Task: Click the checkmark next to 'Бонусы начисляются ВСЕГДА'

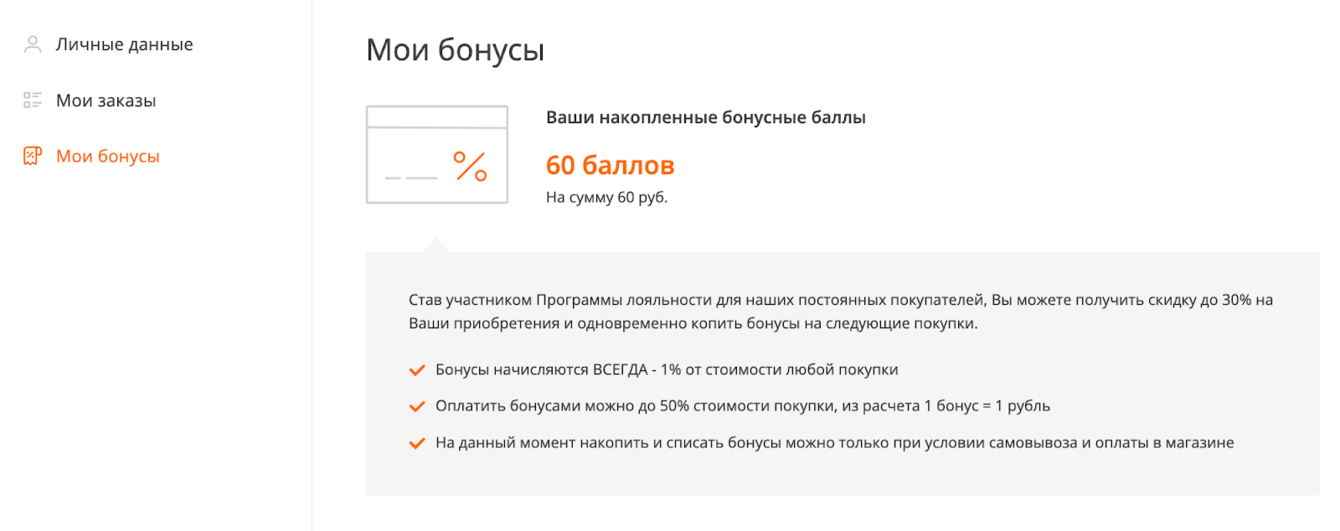Action: pos(418,370)
